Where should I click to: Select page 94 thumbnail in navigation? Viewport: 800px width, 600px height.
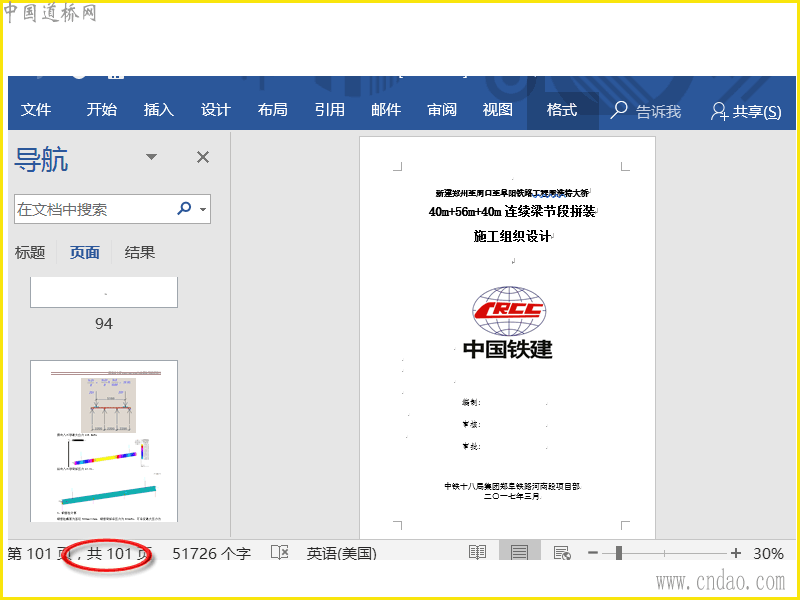pyautogui.click(x=104, y=292)
